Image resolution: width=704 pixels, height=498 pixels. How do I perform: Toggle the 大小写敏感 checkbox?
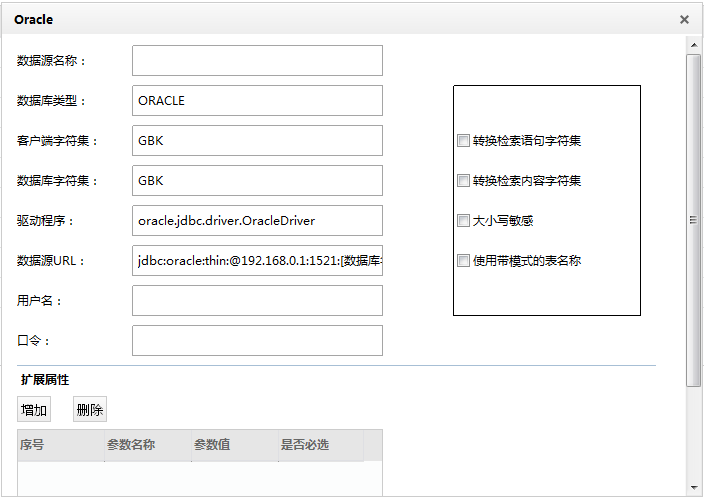tap(463, 220)
